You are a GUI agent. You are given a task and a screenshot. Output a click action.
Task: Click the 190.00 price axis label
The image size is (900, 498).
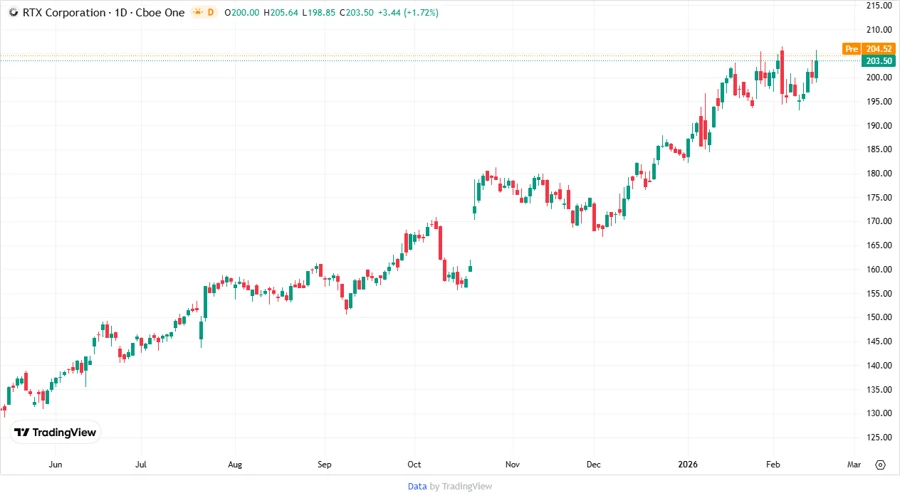(879, 126)
